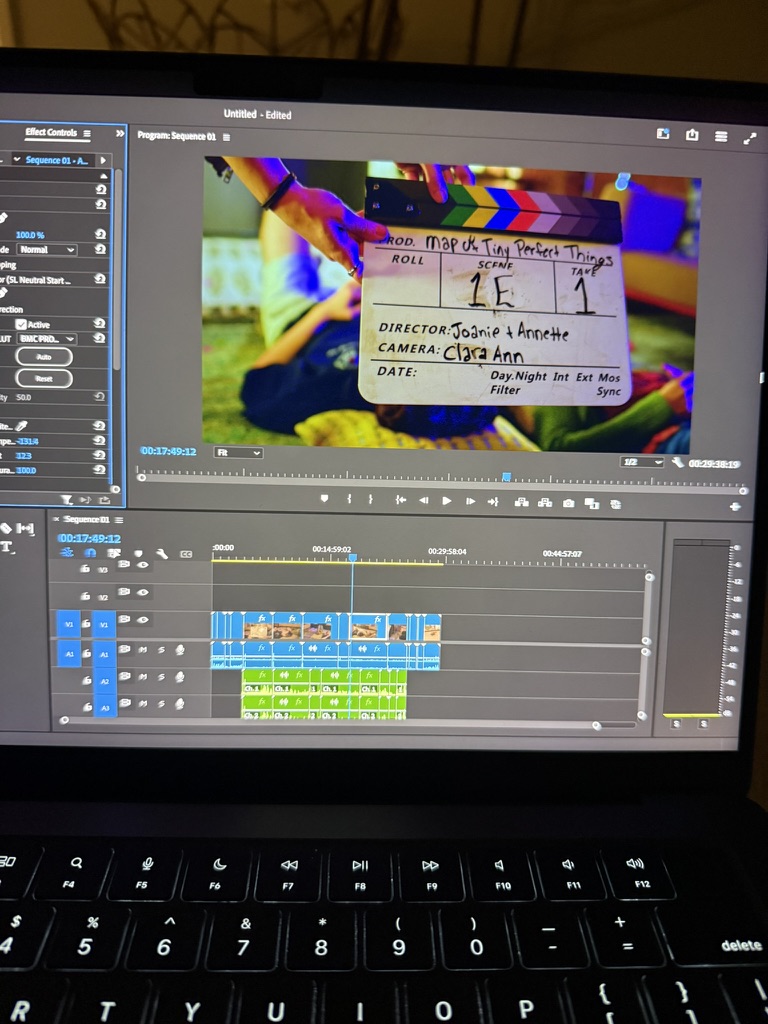Open timeline display settings wrench
Screen dimensions: 768x1024
point(161,553)
